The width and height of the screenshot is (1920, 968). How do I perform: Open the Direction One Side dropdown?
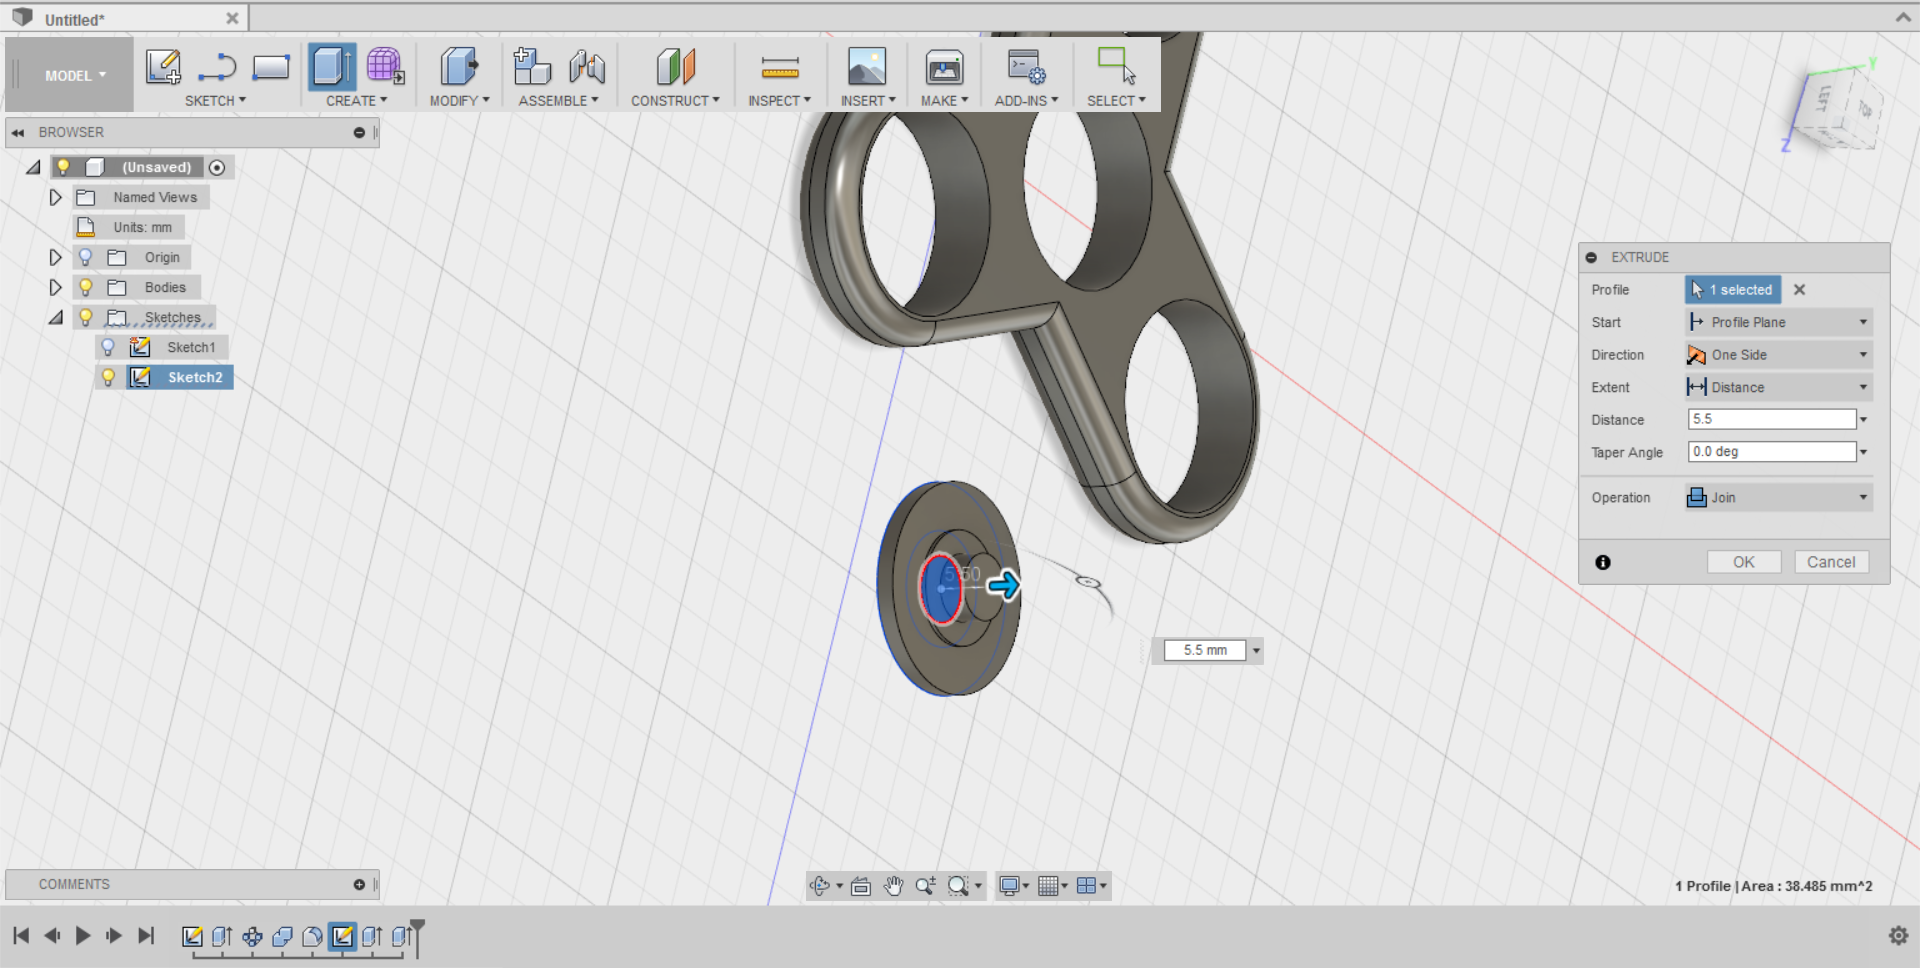pyautogui.click(x=1778, y=355)
